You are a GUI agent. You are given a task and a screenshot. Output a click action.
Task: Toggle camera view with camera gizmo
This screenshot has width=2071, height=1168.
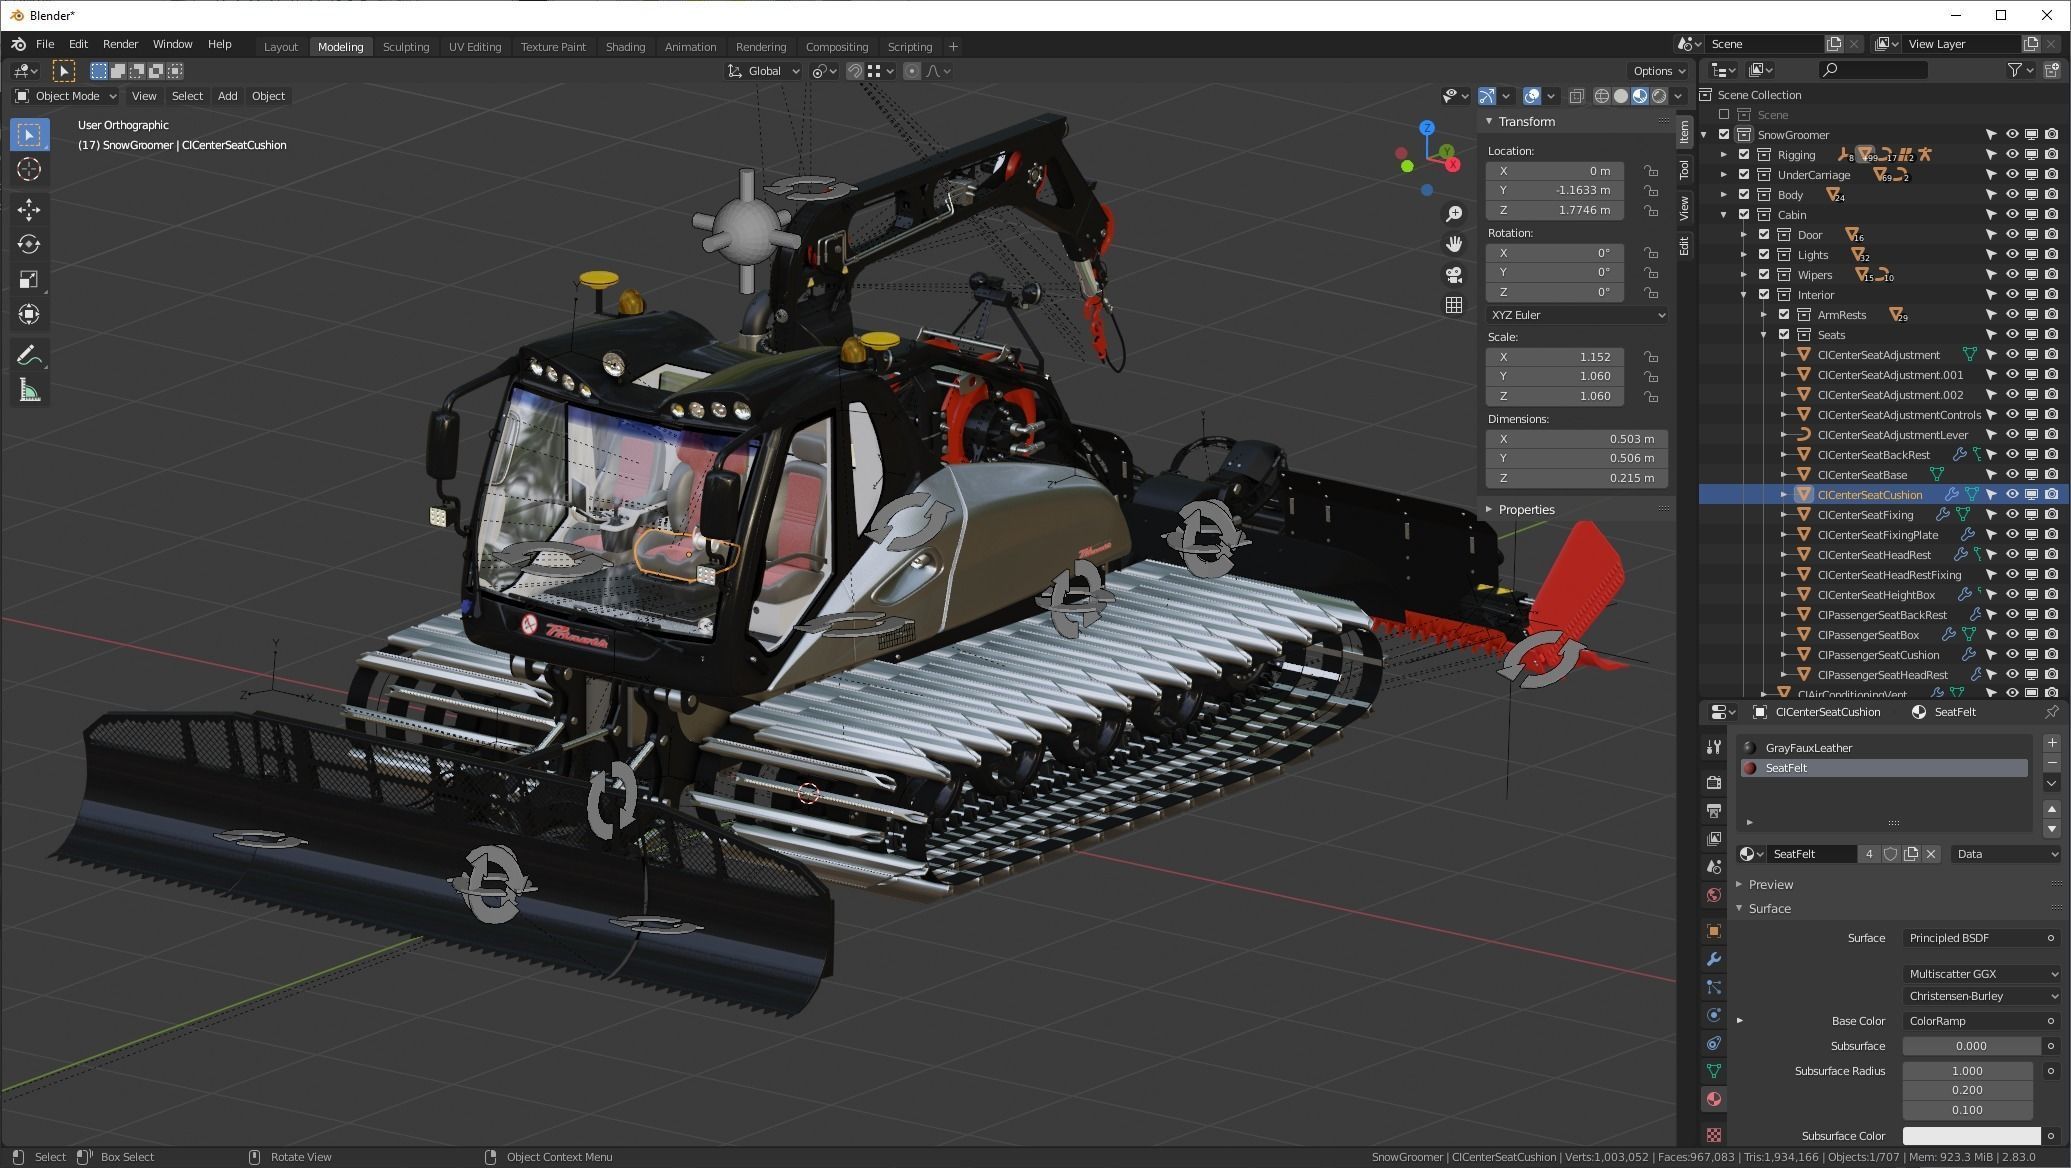click(x=1454, y=274)
